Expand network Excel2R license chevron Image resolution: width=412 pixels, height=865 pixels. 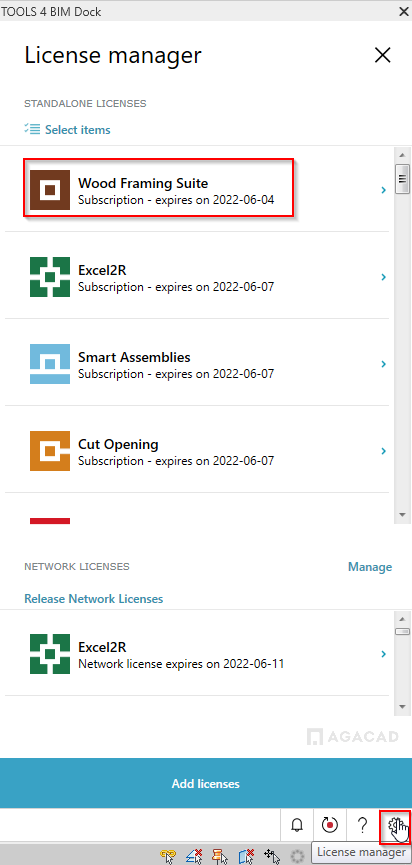pos(383,654)
